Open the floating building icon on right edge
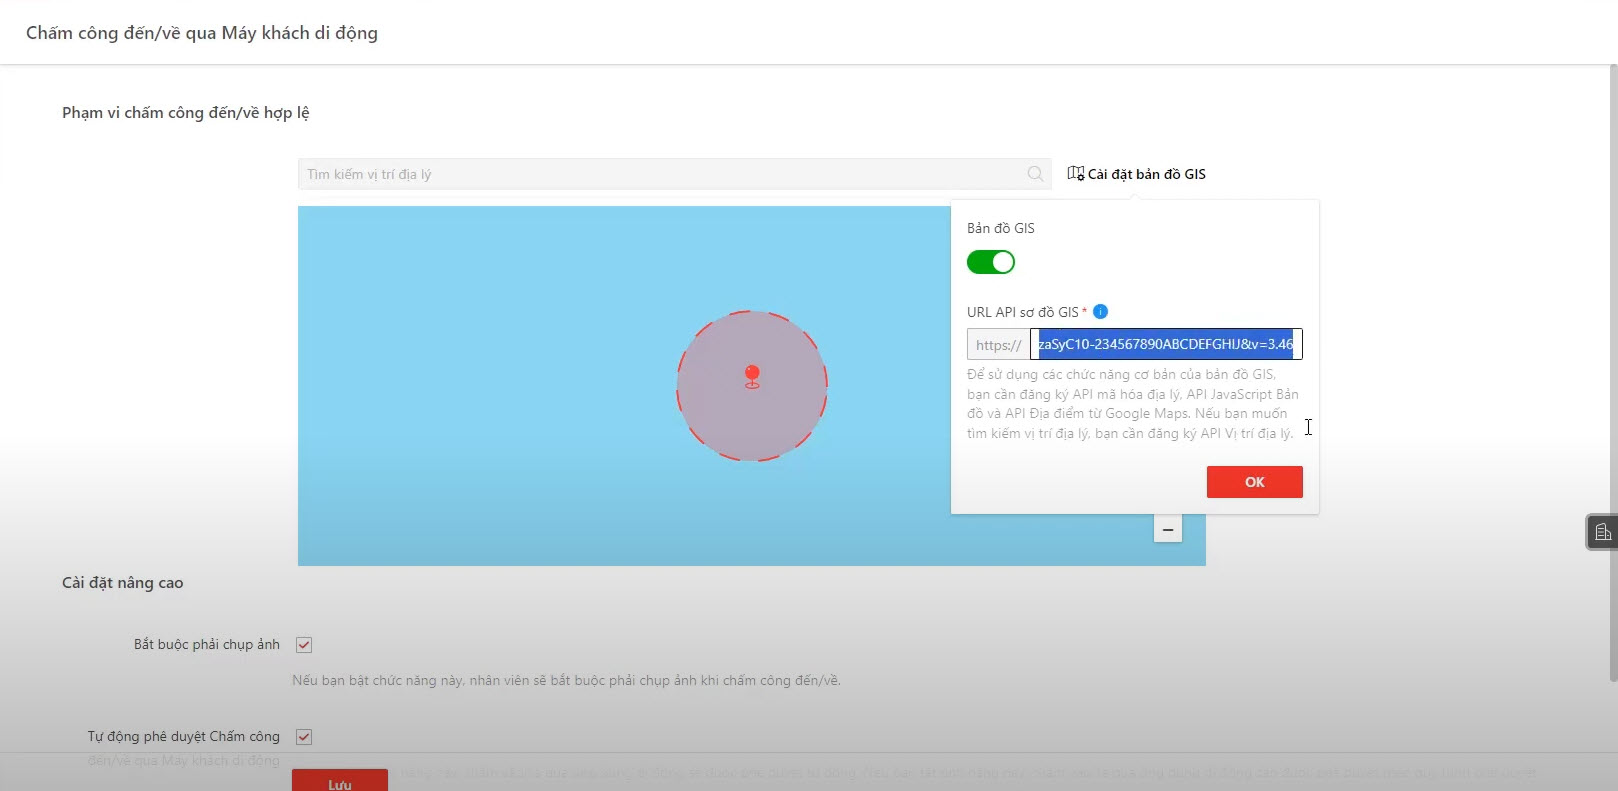 click(1602, 532)
